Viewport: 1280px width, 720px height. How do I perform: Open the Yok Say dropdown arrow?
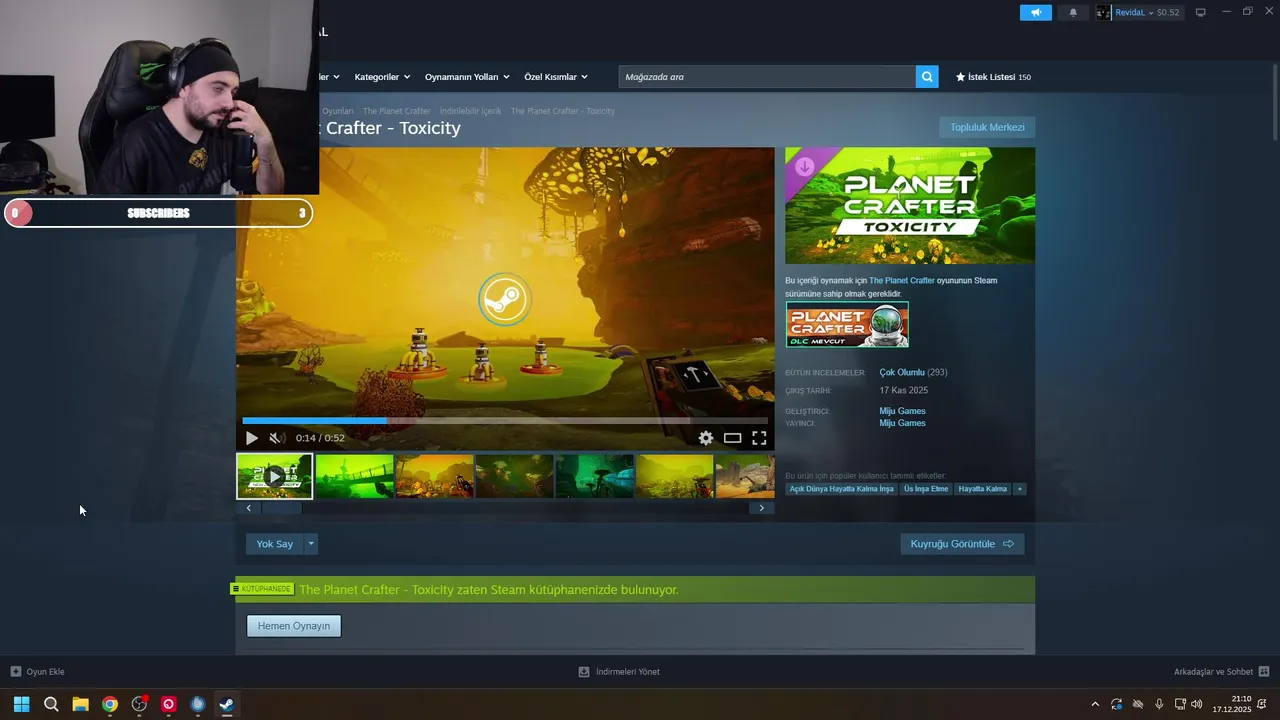311,544
